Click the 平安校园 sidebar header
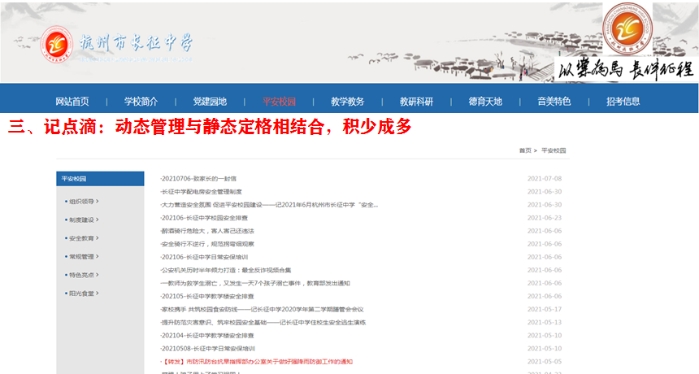Viewport: 699px width, 374px height. 100,179
